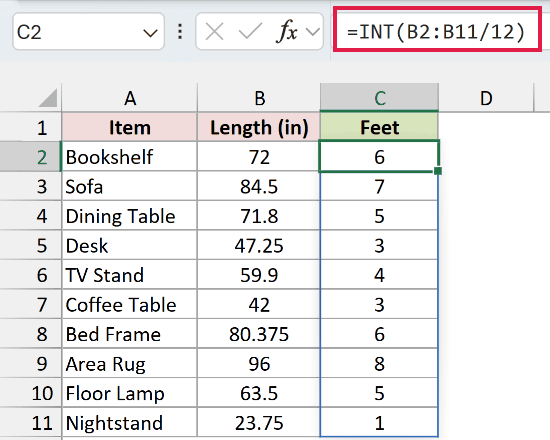Select row 7 header

point(31,304)
